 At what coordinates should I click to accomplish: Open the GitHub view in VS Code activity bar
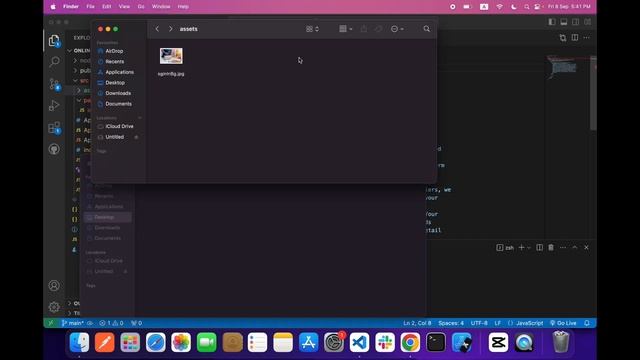pyautogui.click(x=54, y=149)
